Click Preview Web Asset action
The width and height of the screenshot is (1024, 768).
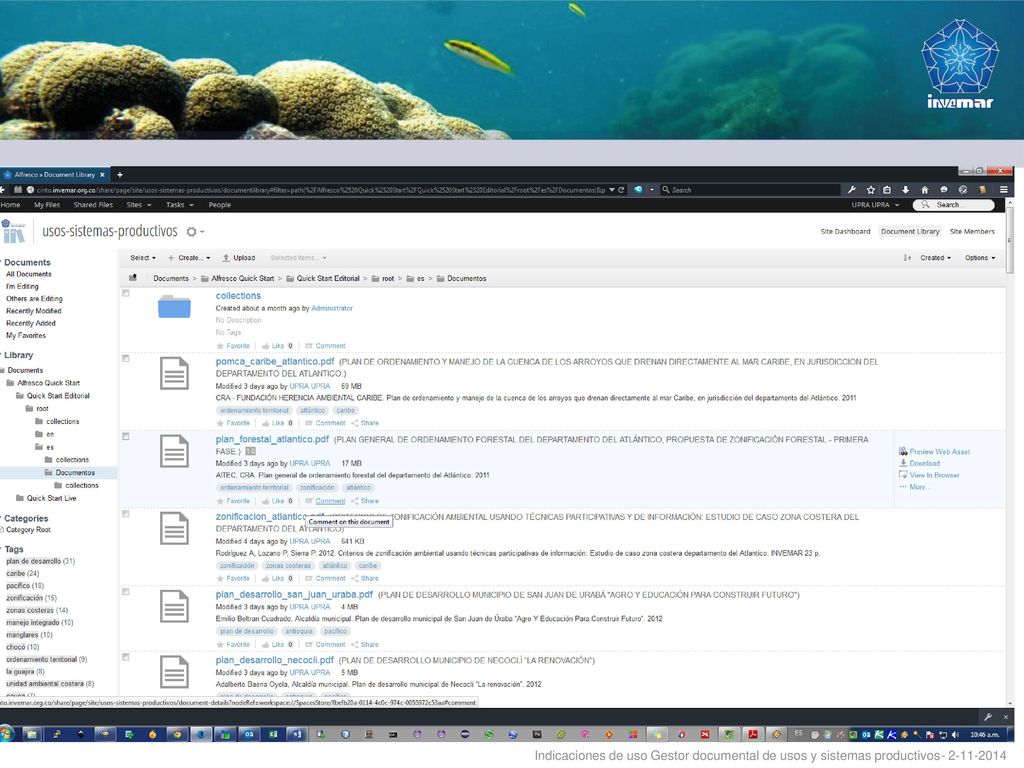[935, 452]
